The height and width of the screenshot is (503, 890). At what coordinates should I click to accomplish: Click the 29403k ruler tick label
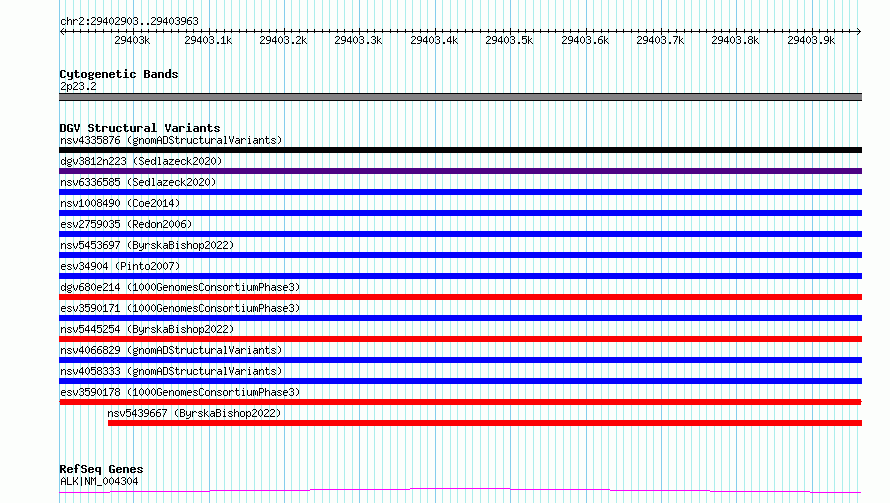tap(132, 40)
